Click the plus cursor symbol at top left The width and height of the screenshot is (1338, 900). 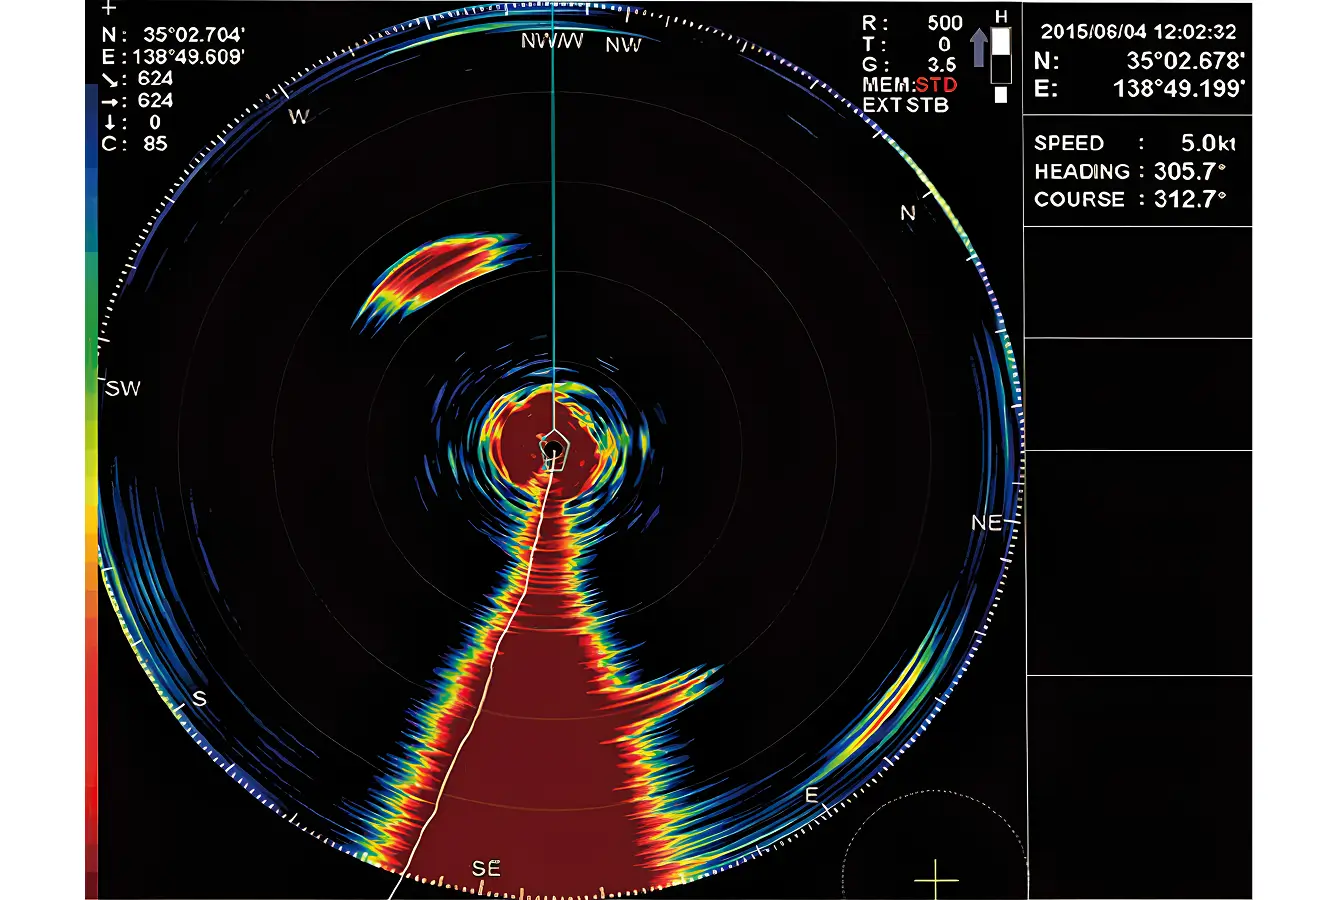point(109,9)
